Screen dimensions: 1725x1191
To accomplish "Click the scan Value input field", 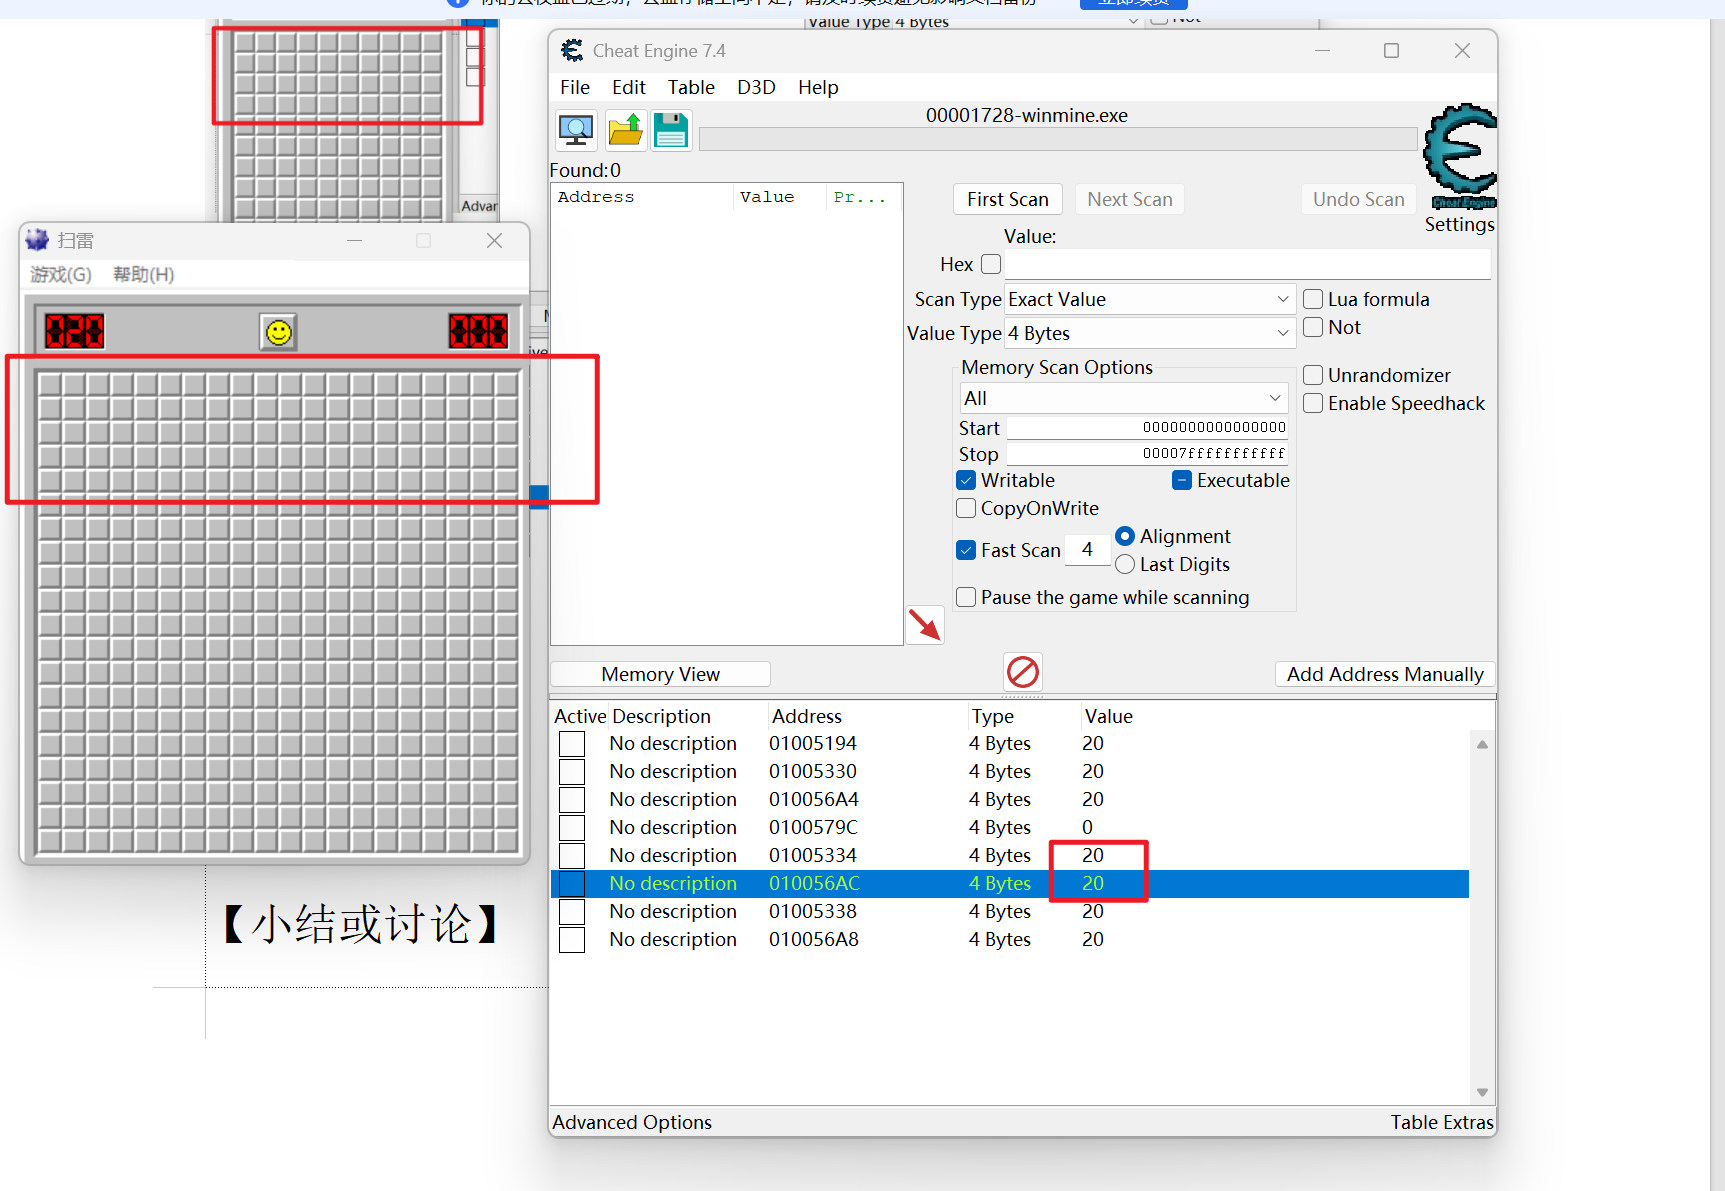I will pyautogui.click(x=1247, y=264).
